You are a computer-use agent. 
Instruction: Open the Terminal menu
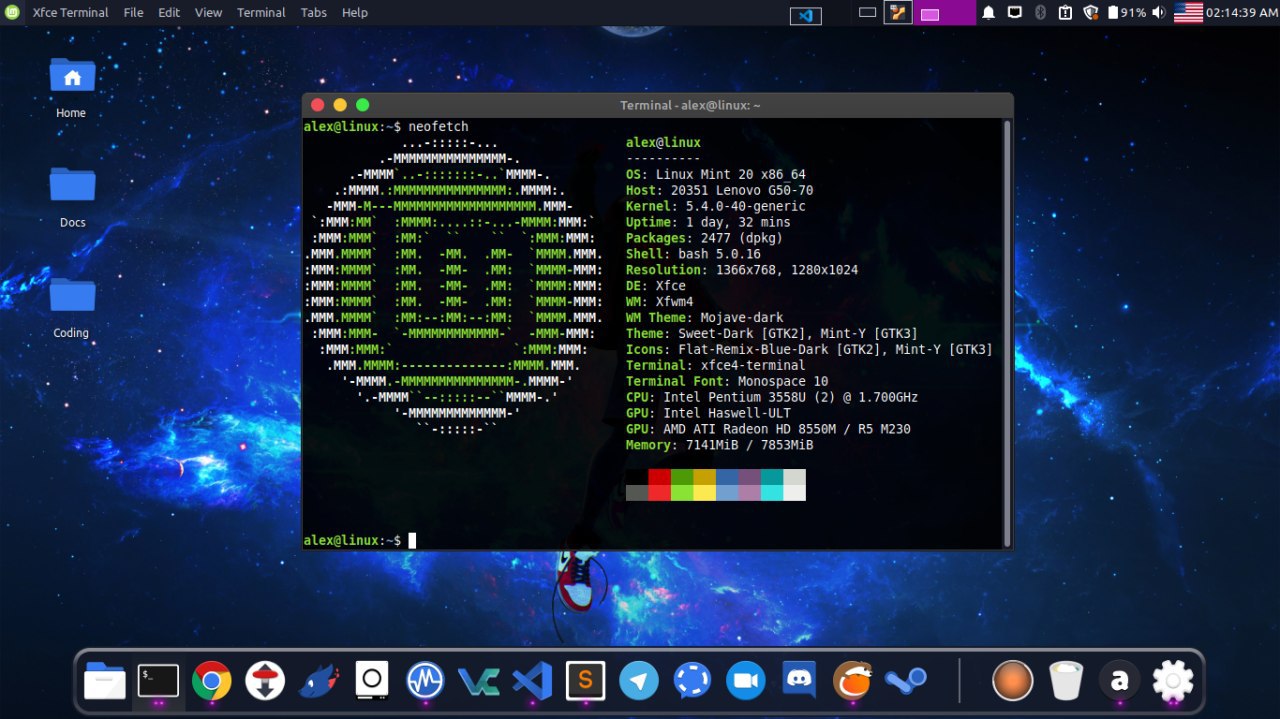(x=261, y=12)
